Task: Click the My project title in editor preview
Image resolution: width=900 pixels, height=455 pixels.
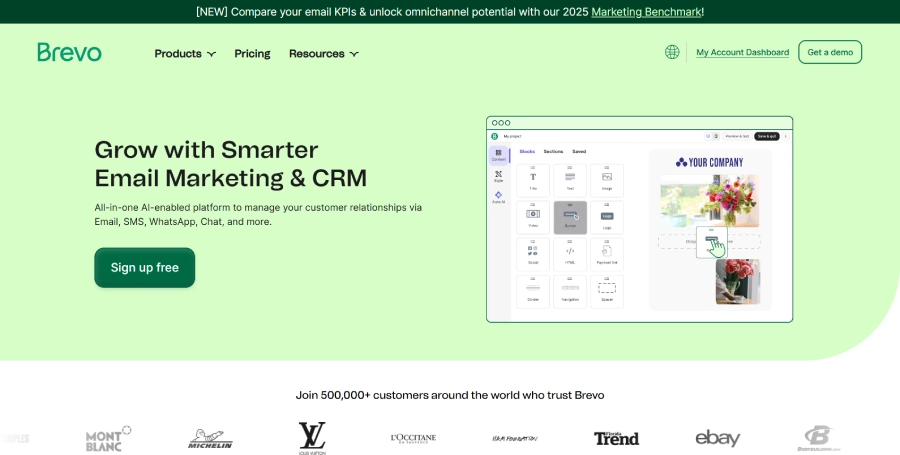Action: click(x=512, y=136)
